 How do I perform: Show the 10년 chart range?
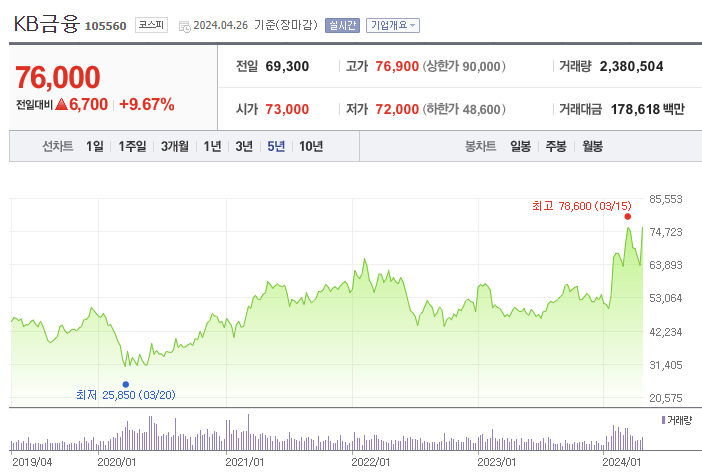point(311,146)
